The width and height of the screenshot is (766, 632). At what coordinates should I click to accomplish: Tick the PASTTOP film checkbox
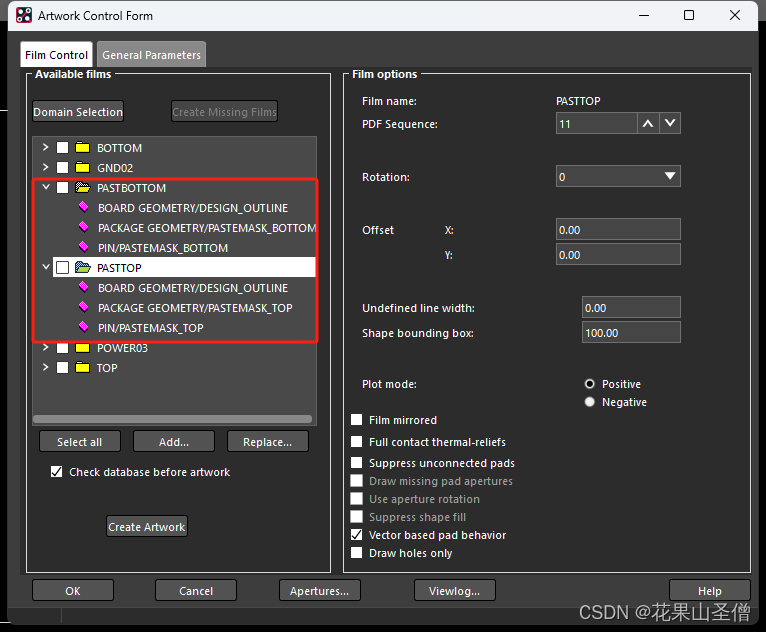tap(63, 268)
